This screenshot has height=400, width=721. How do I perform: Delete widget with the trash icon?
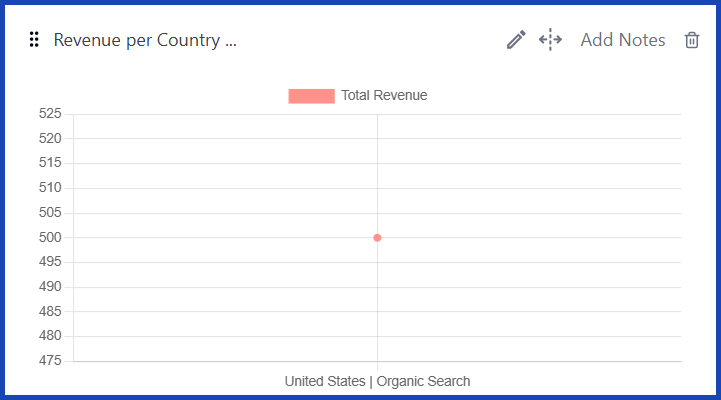(692, 40)
